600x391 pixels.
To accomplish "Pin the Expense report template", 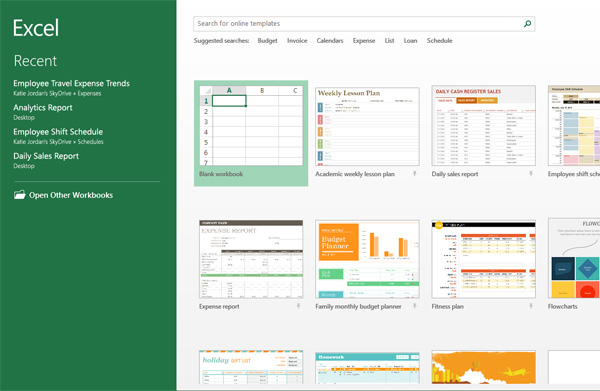I will [298, 306].
